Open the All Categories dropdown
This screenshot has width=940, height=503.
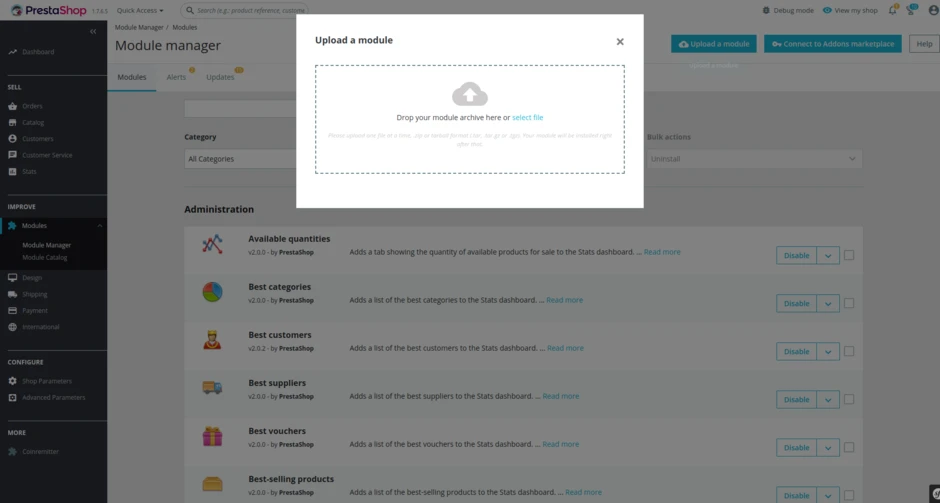(240, 159)
